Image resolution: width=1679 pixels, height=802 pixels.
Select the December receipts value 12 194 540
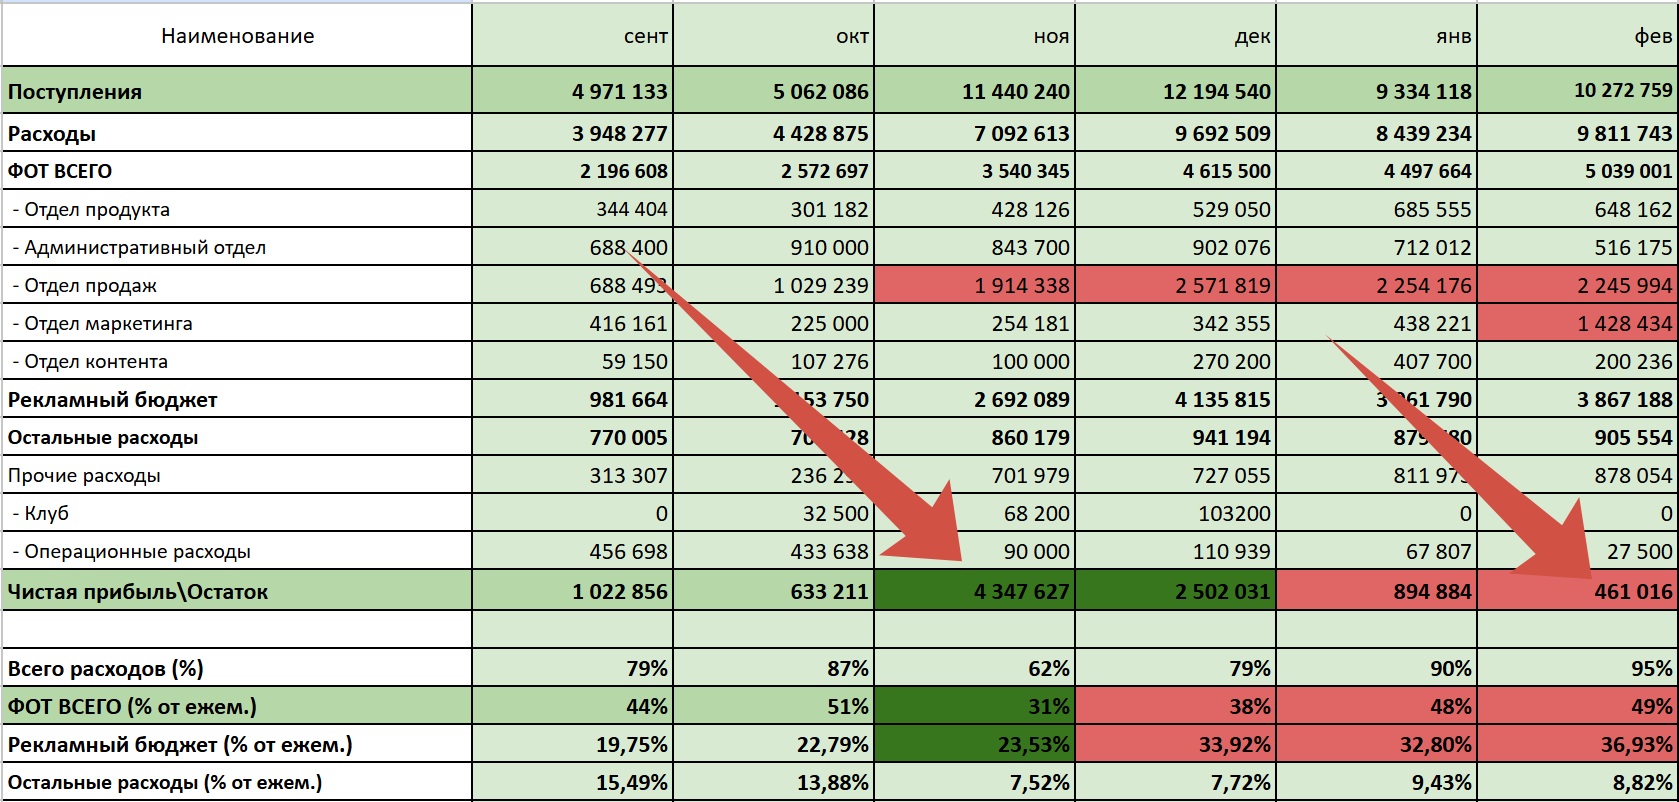click(x=1176, y=91)
